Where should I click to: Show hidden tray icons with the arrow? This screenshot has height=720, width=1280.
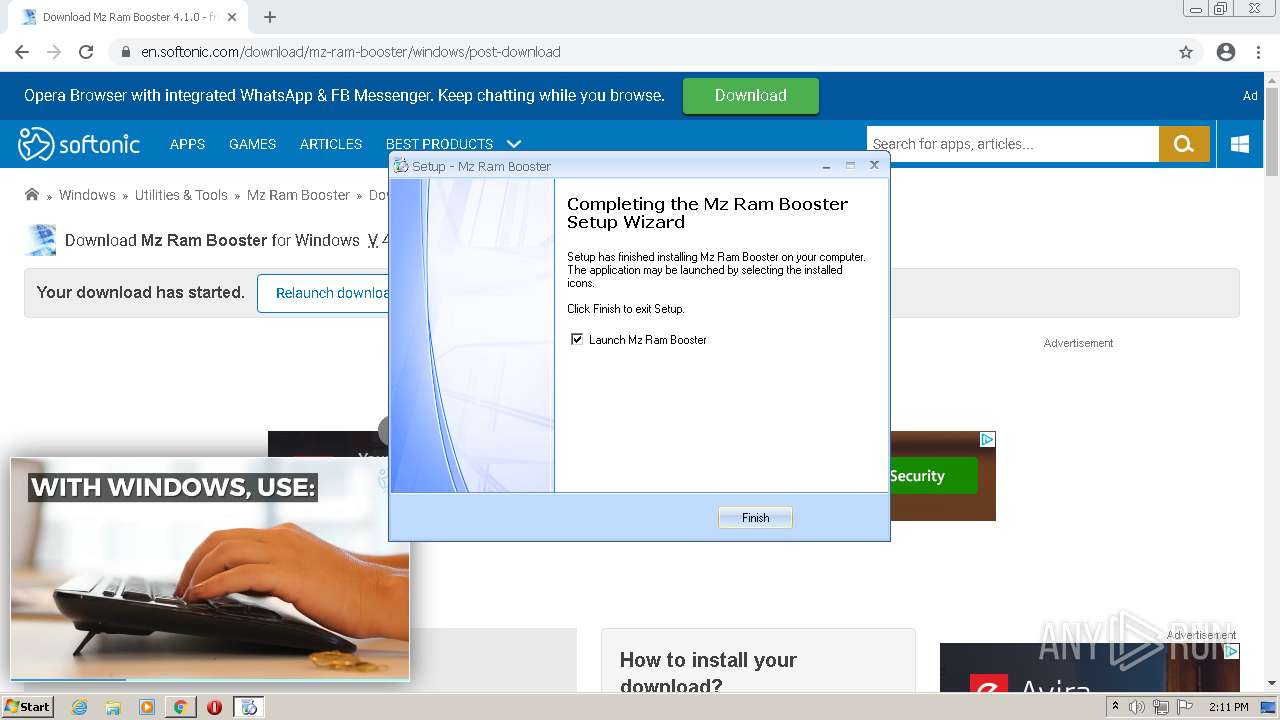1115,707
